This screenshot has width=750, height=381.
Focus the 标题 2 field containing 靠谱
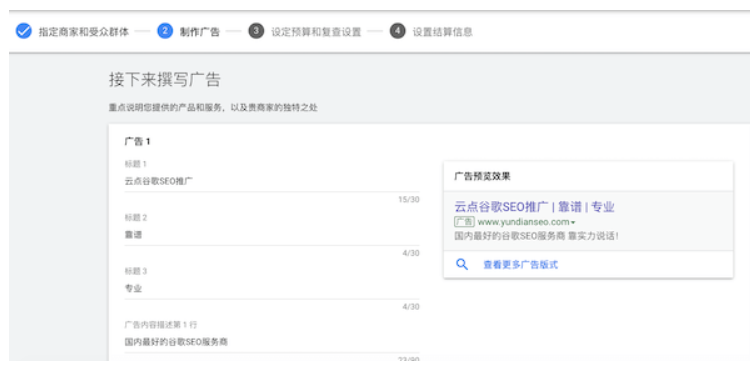click(272, 235)
